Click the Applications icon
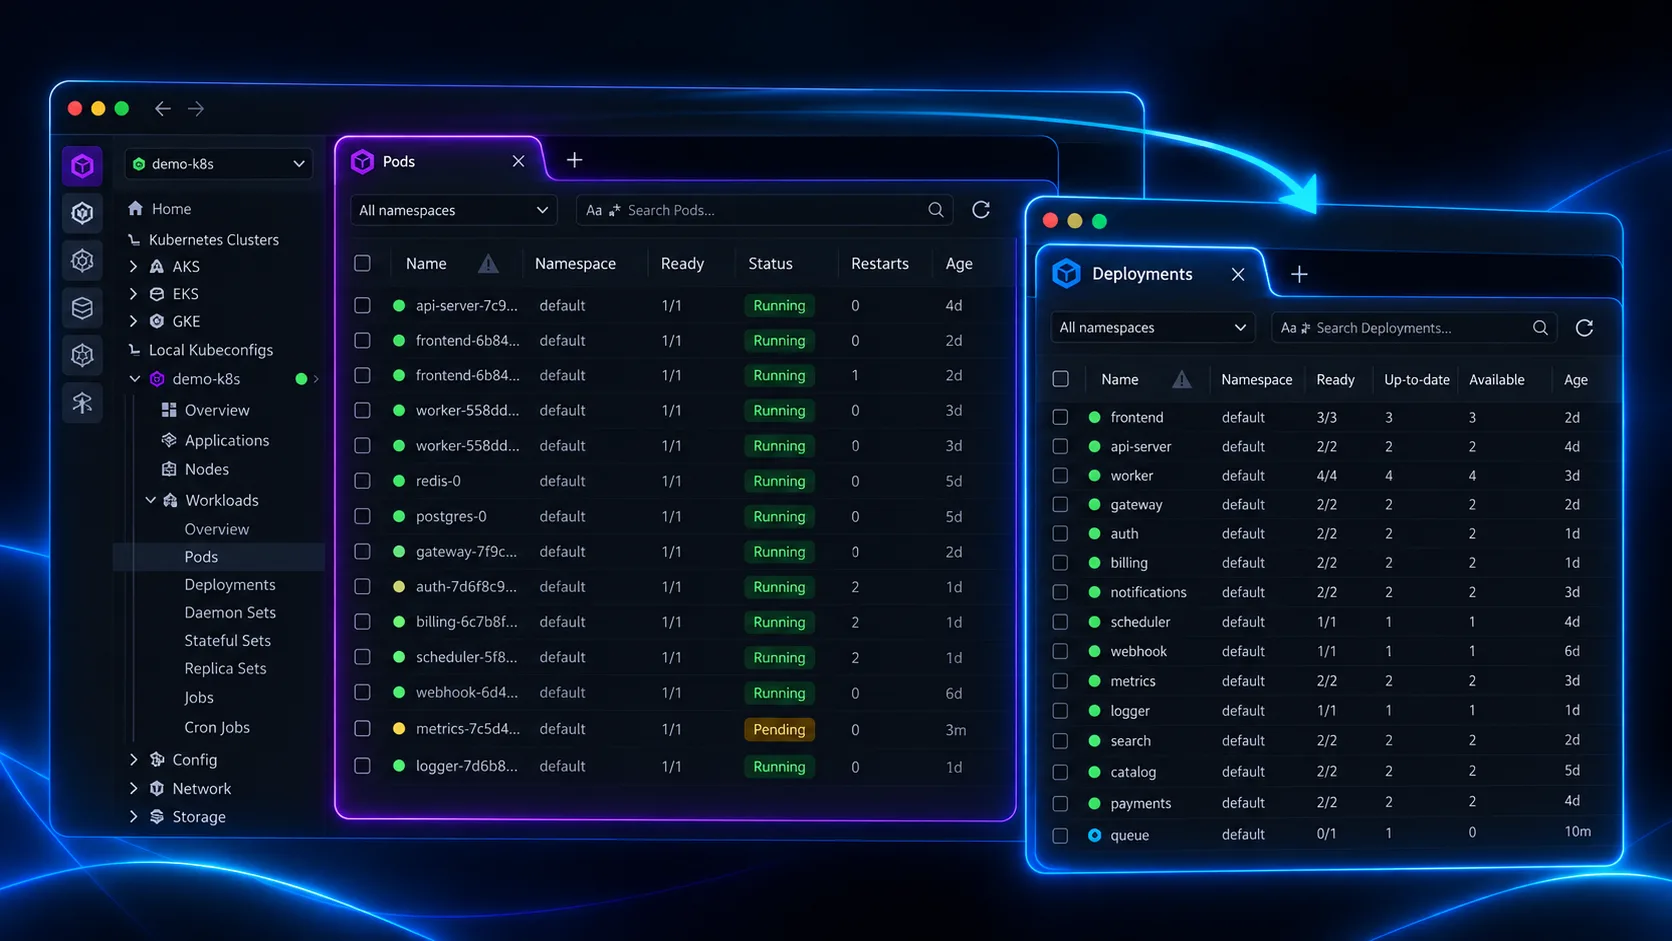 tap(169, 440)
